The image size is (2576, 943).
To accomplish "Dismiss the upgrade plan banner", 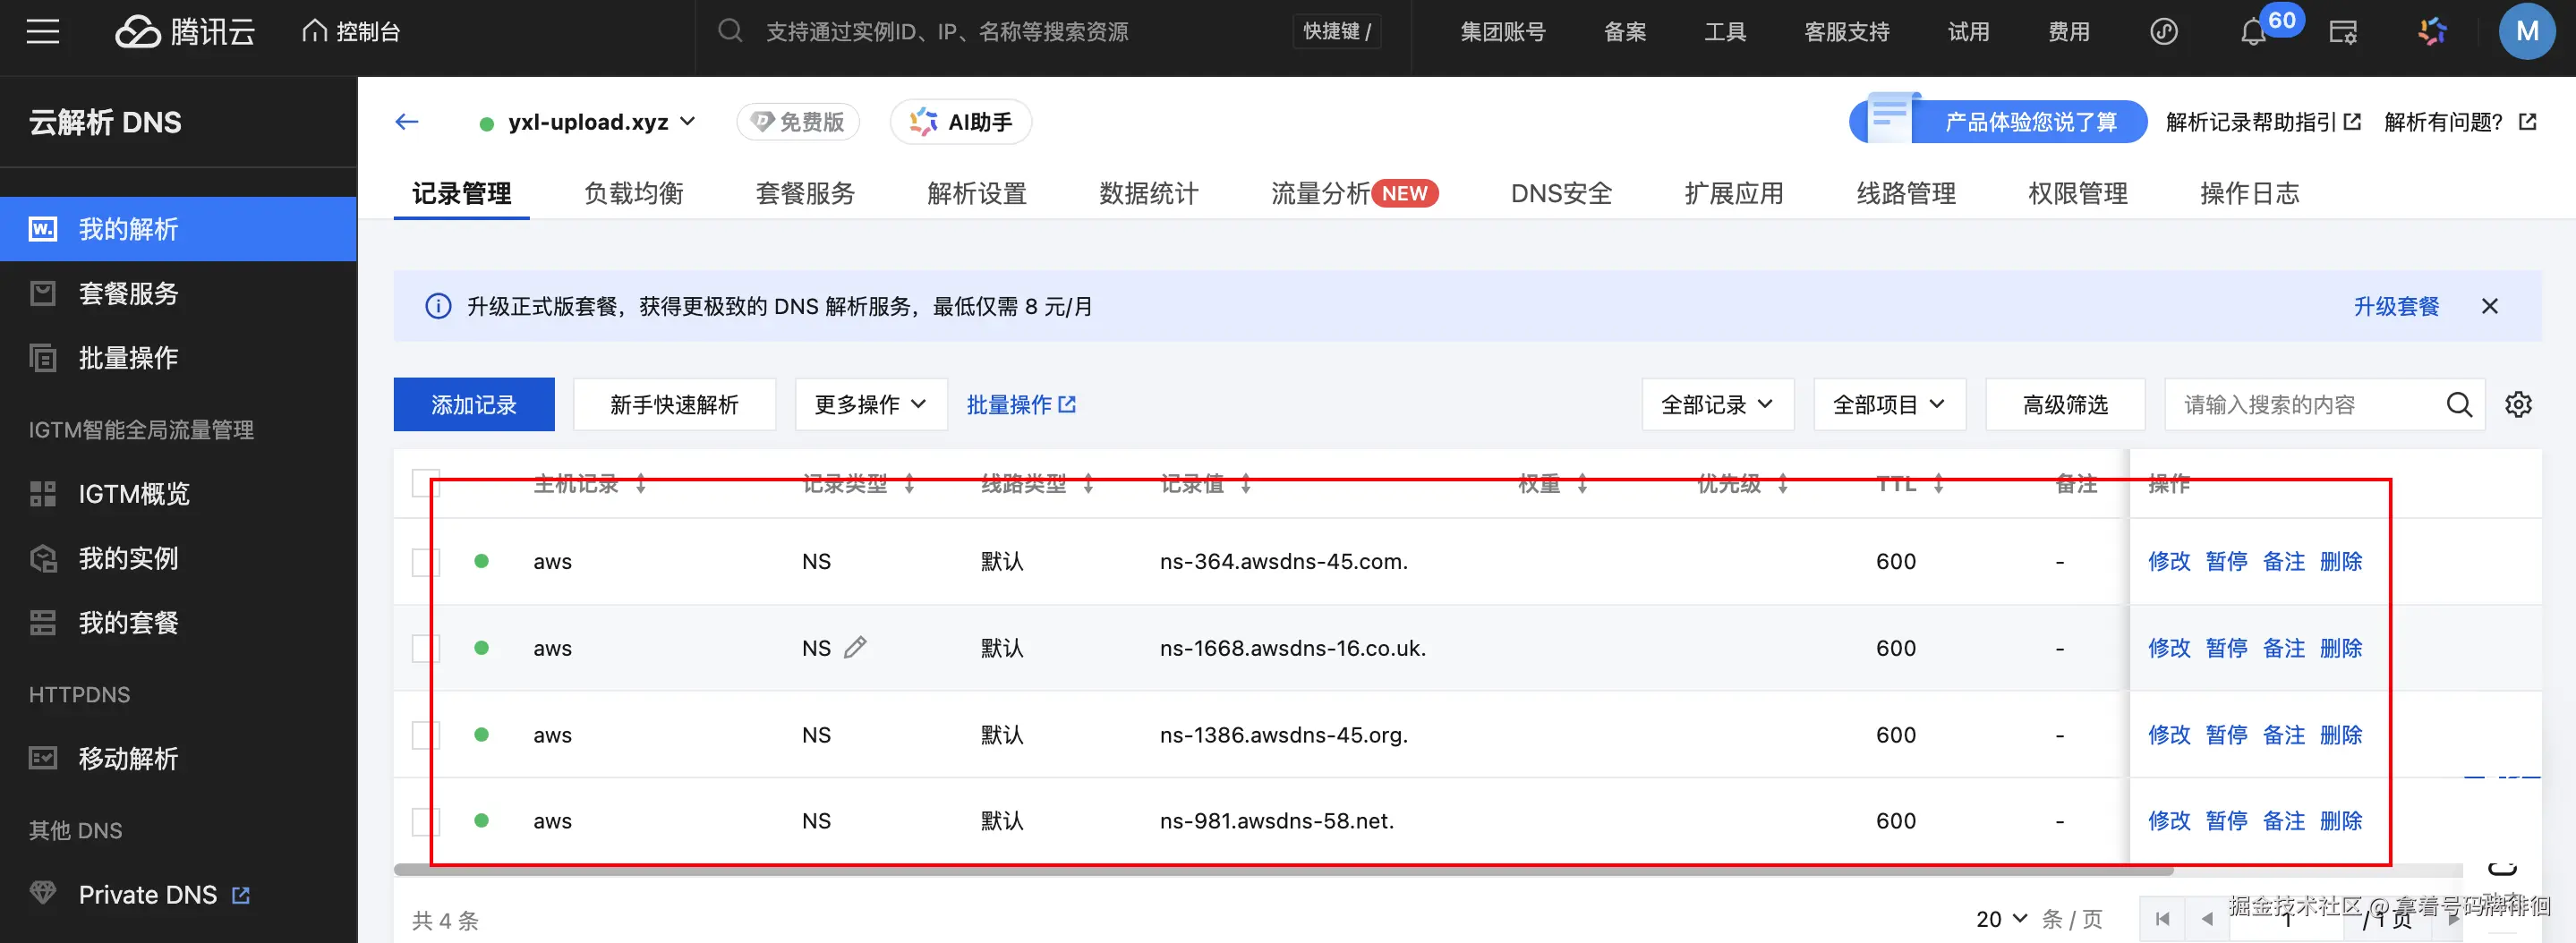I will 2490,306.
